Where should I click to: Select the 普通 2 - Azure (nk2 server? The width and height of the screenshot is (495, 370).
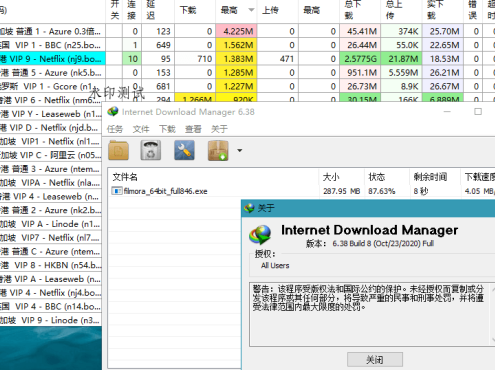pos(51,210)
